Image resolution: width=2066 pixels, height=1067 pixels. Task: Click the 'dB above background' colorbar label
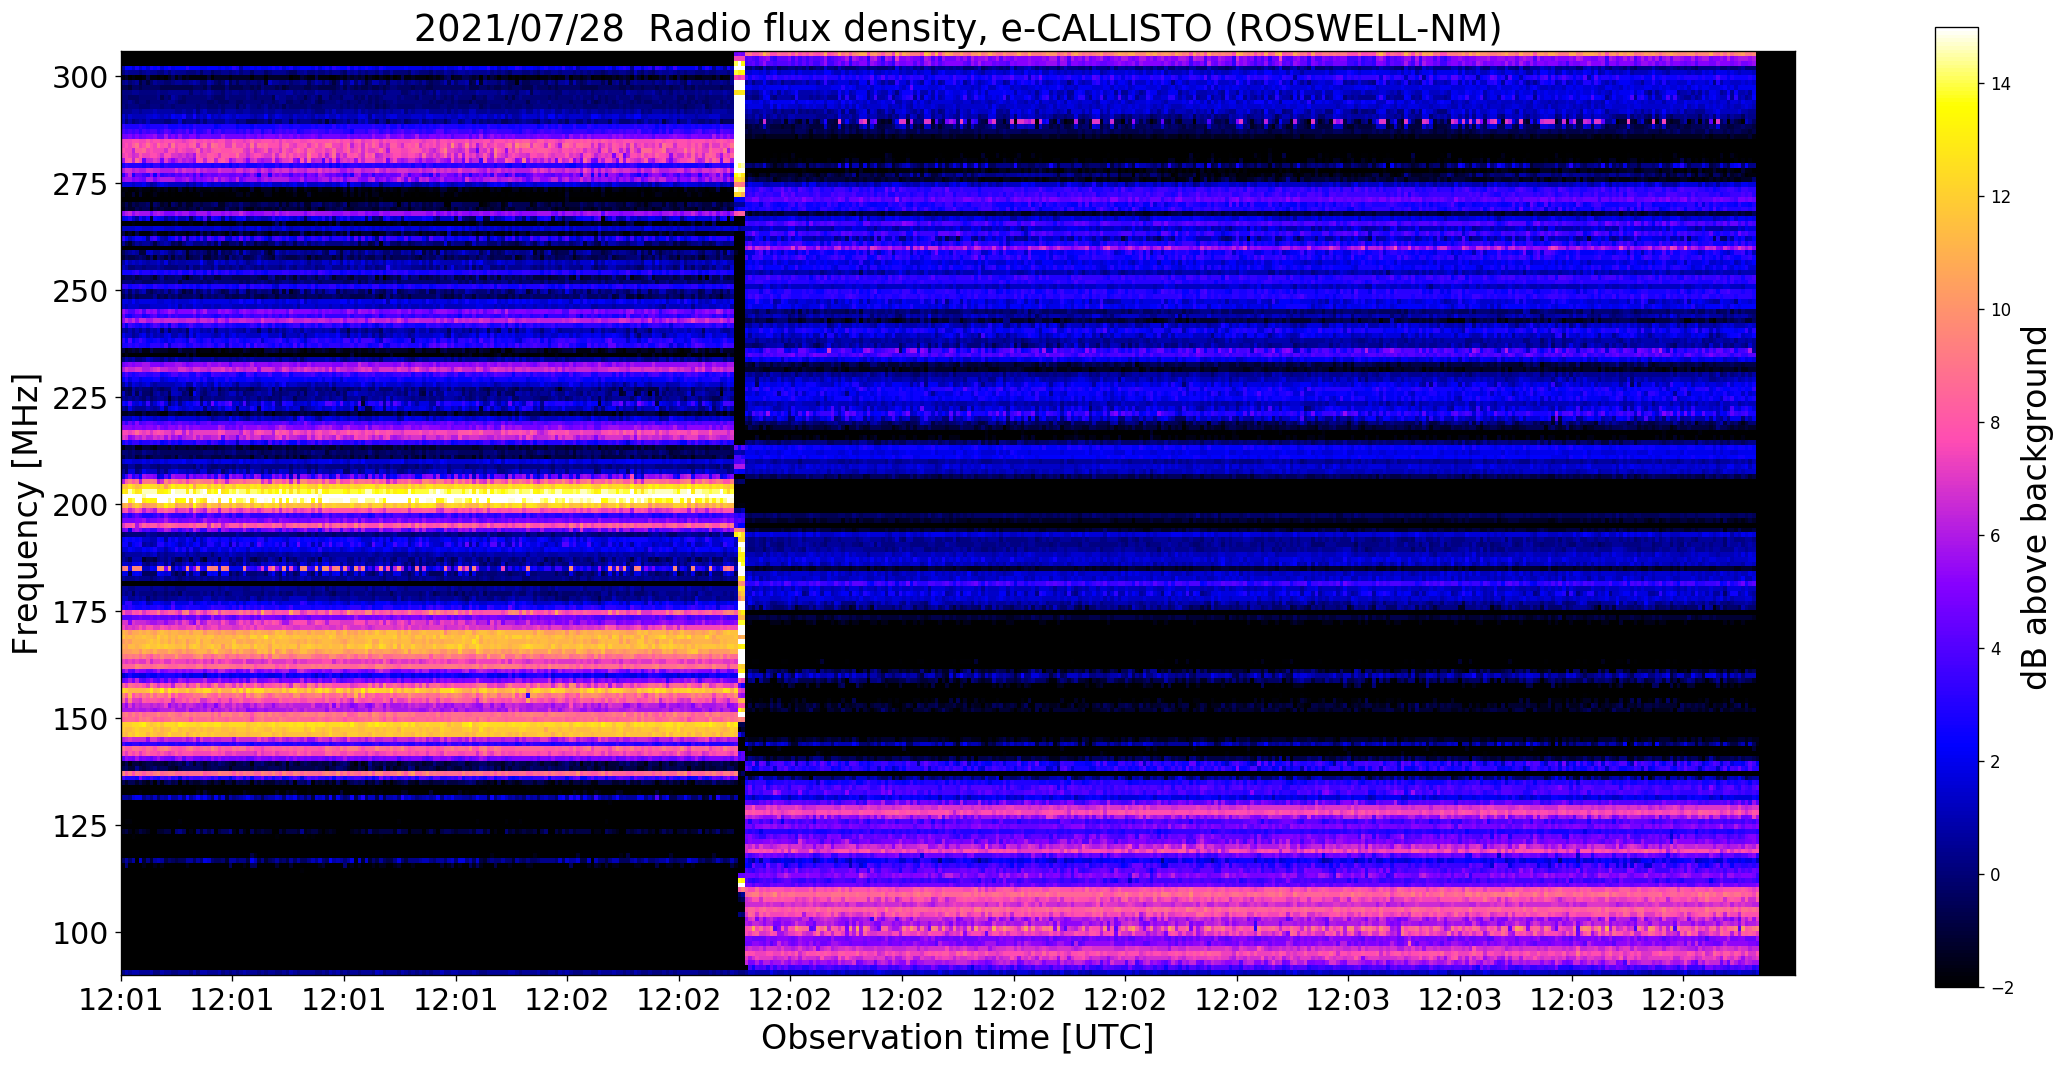pyautogui.click(x=2036, y=508)
